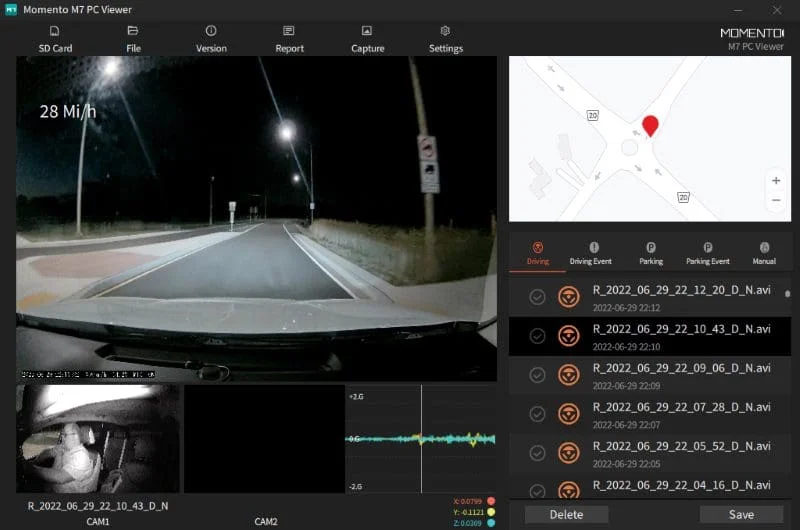Save the selected recordings
Screen dimensions: 800x530
741,514
